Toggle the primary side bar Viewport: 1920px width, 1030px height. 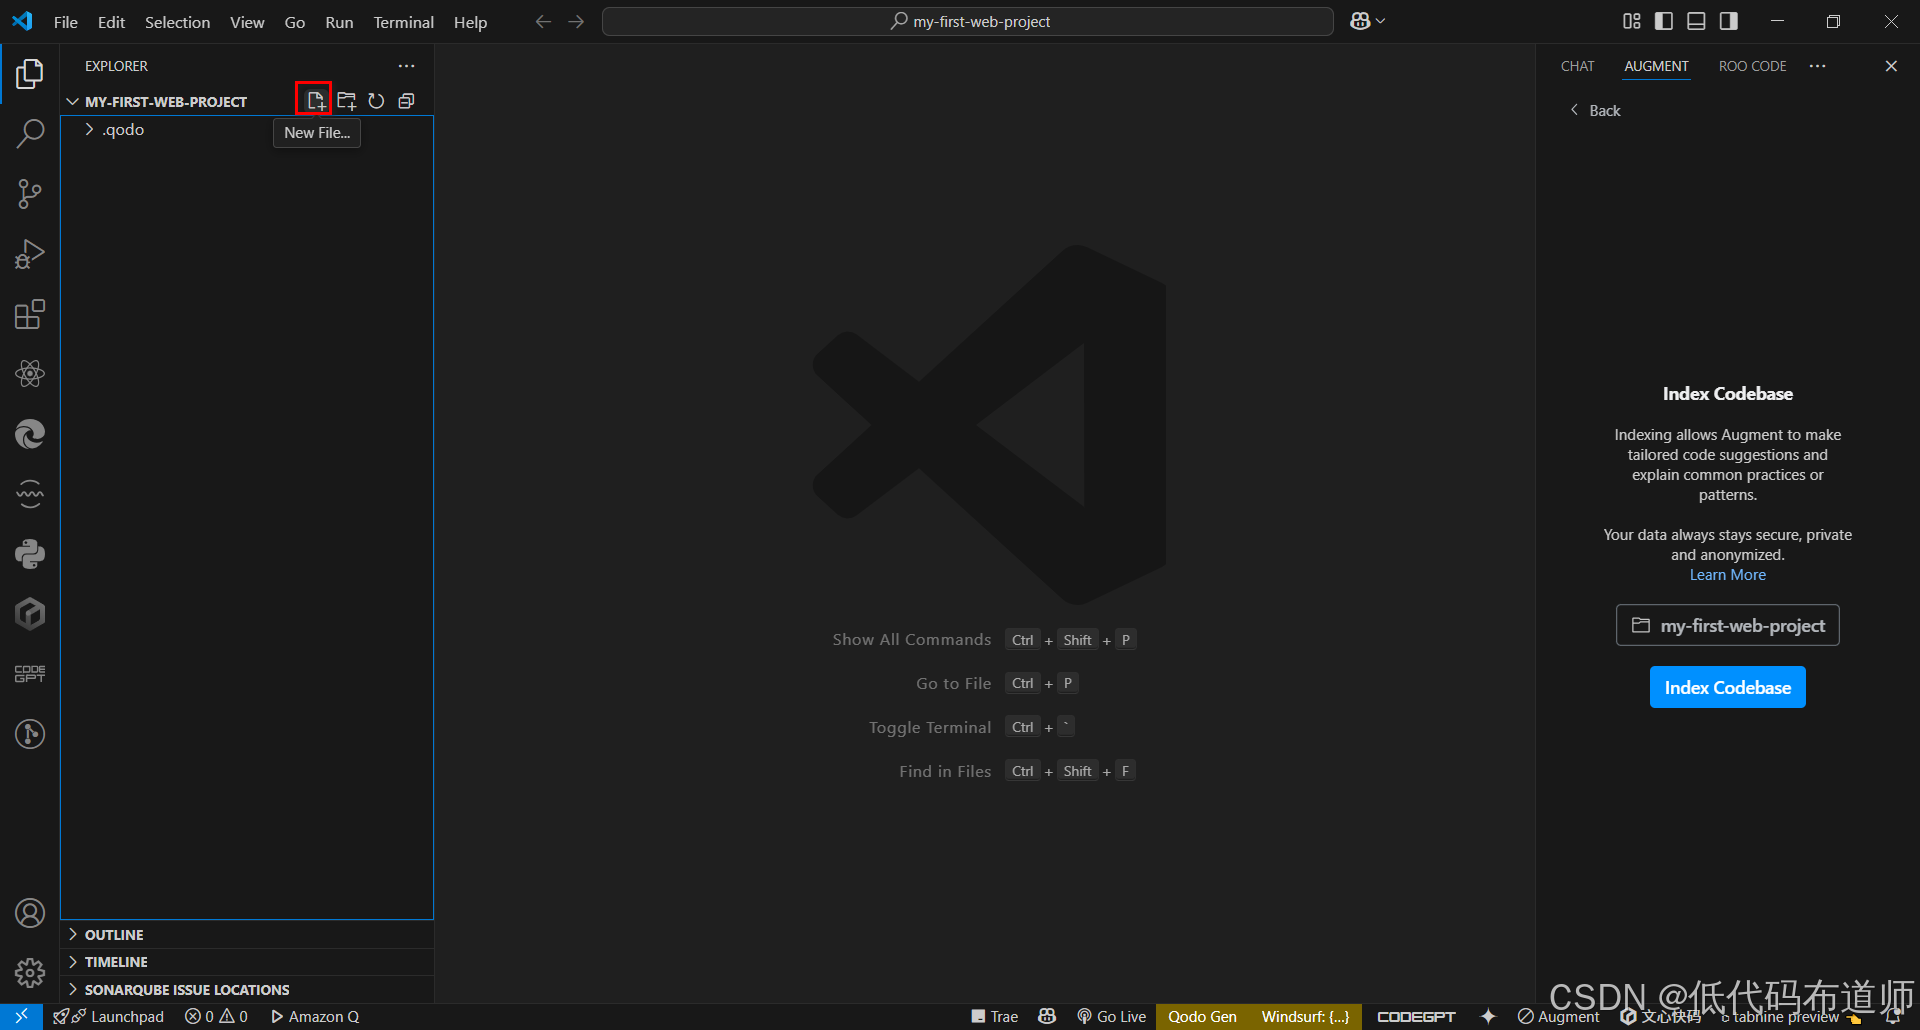coord(1664,21)
